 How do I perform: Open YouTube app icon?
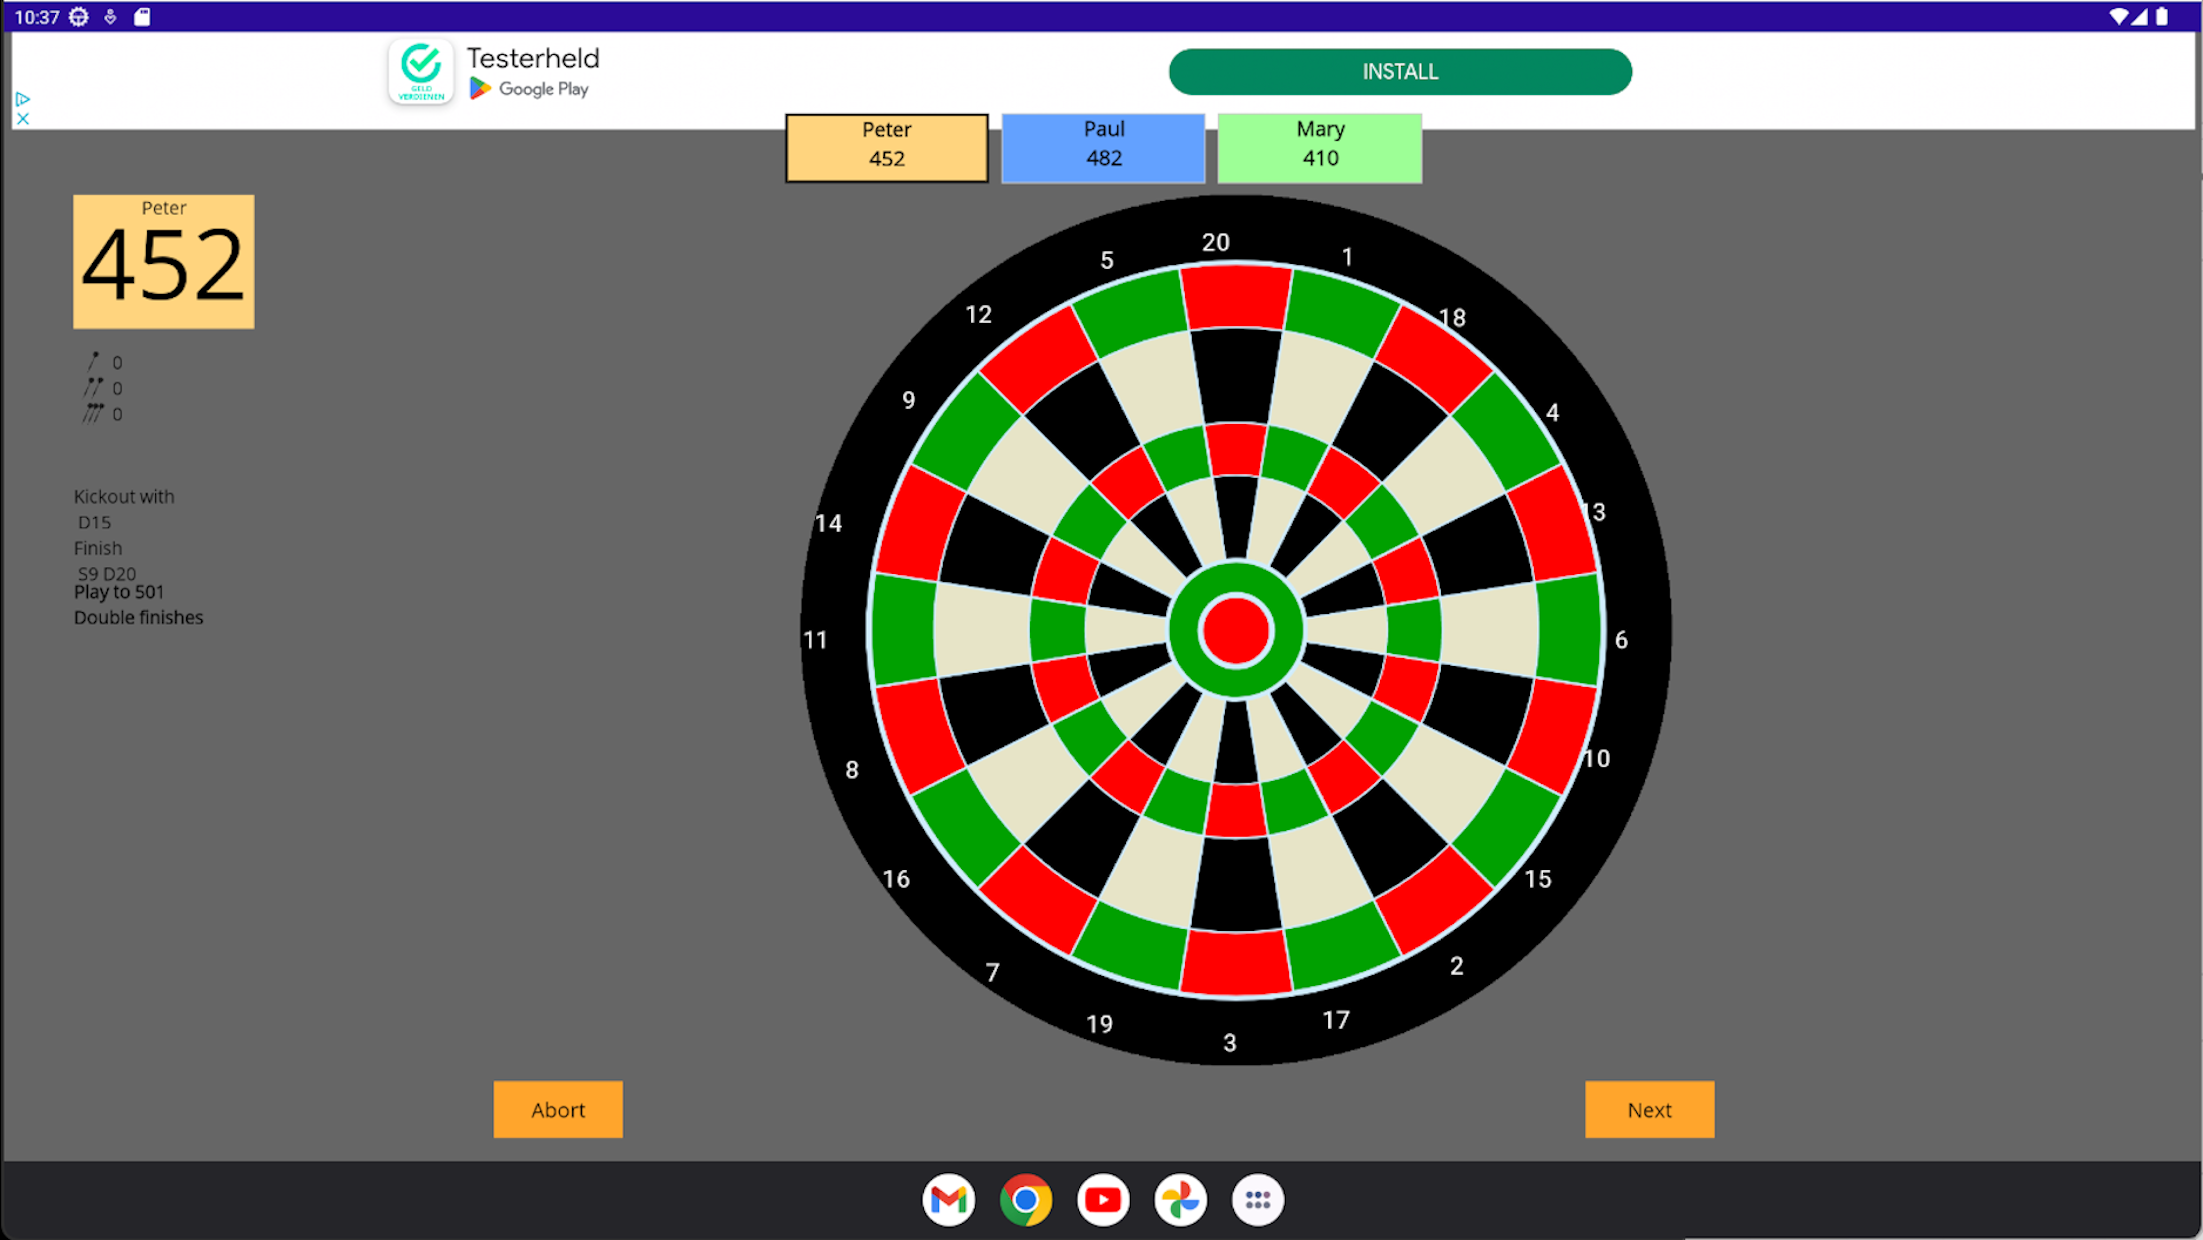coord(1103,1199)
